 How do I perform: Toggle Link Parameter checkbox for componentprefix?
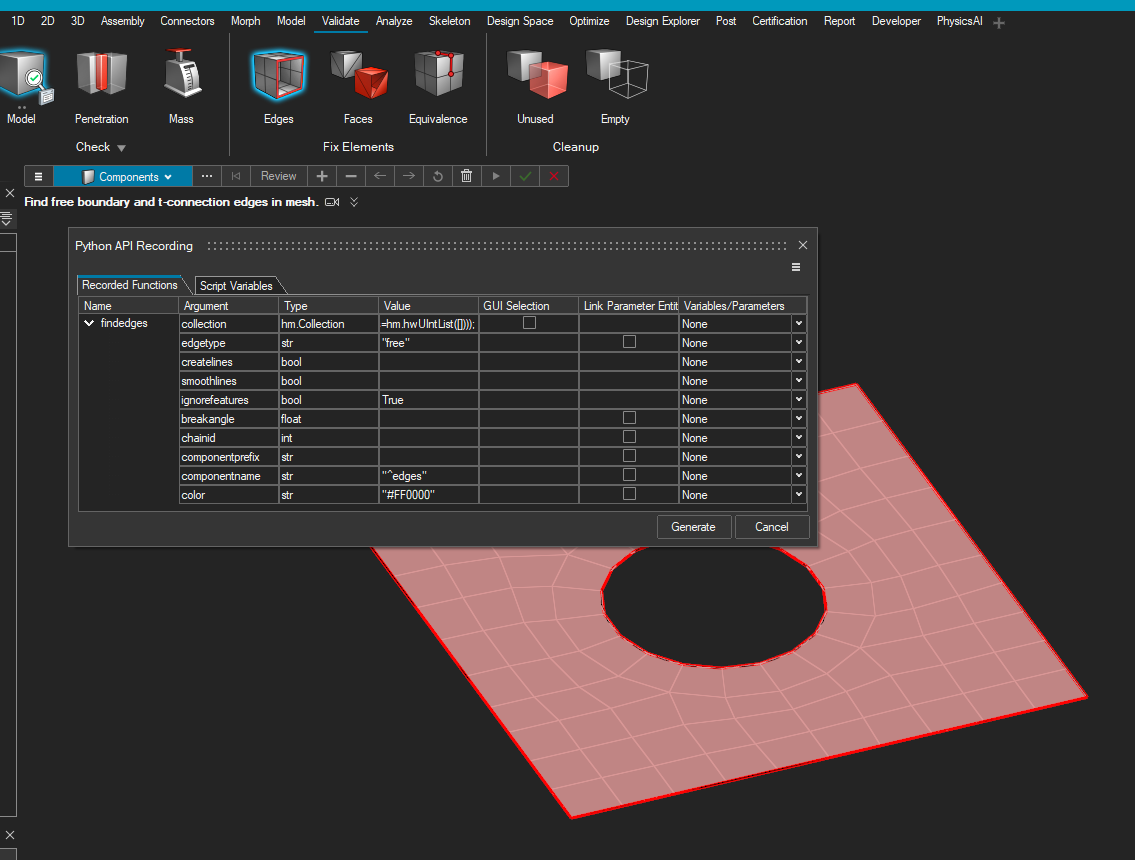(630, 455)
